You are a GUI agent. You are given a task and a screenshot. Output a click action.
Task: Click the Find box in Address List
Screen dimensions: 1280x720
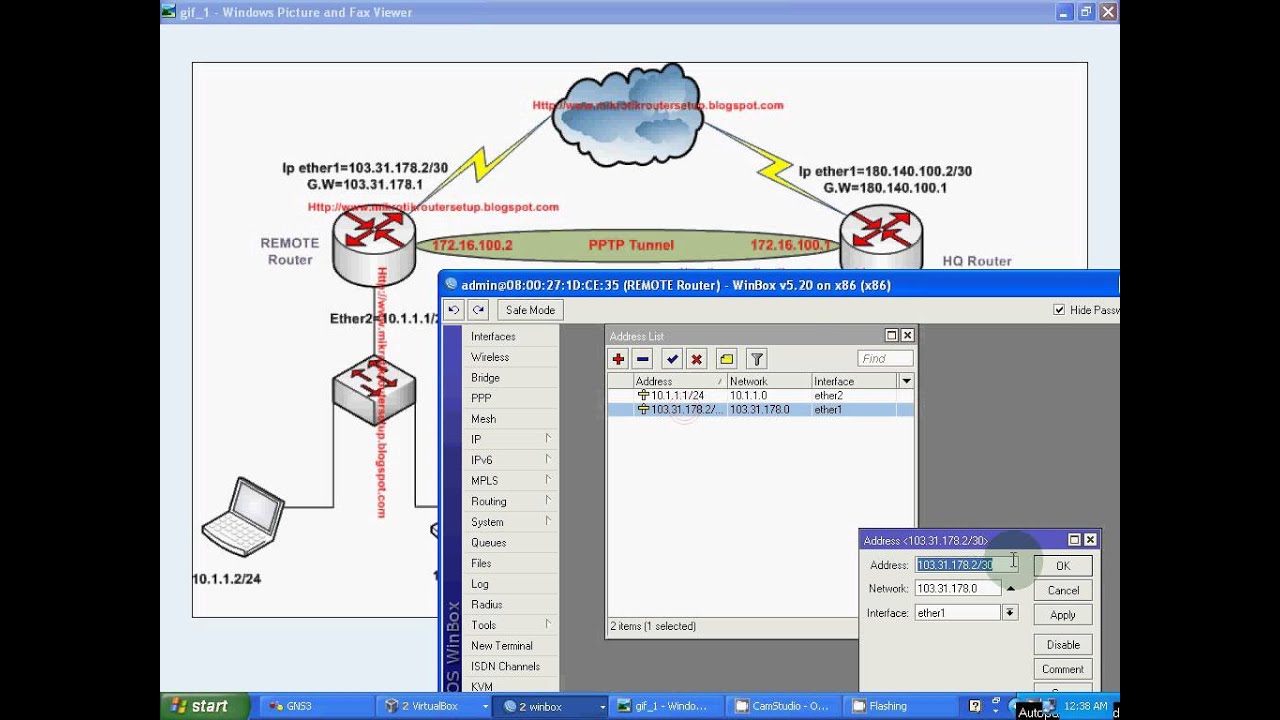click(x=885, y=358)
